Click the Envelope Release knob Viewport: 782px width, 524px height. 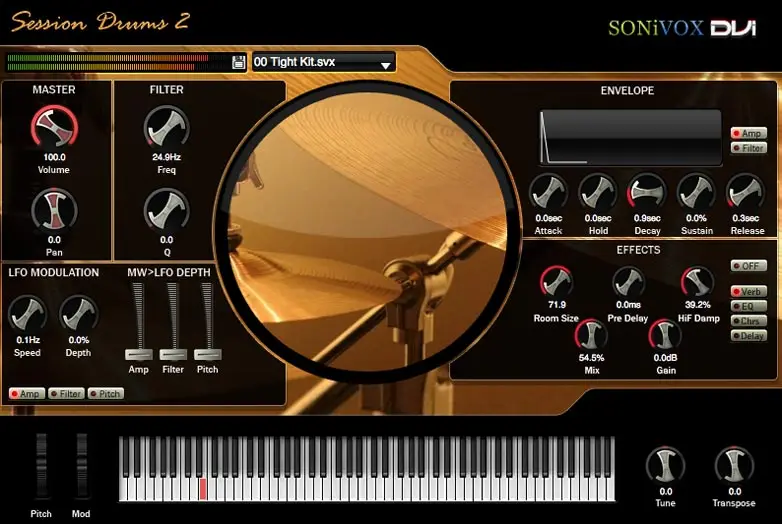click(746, 193)
